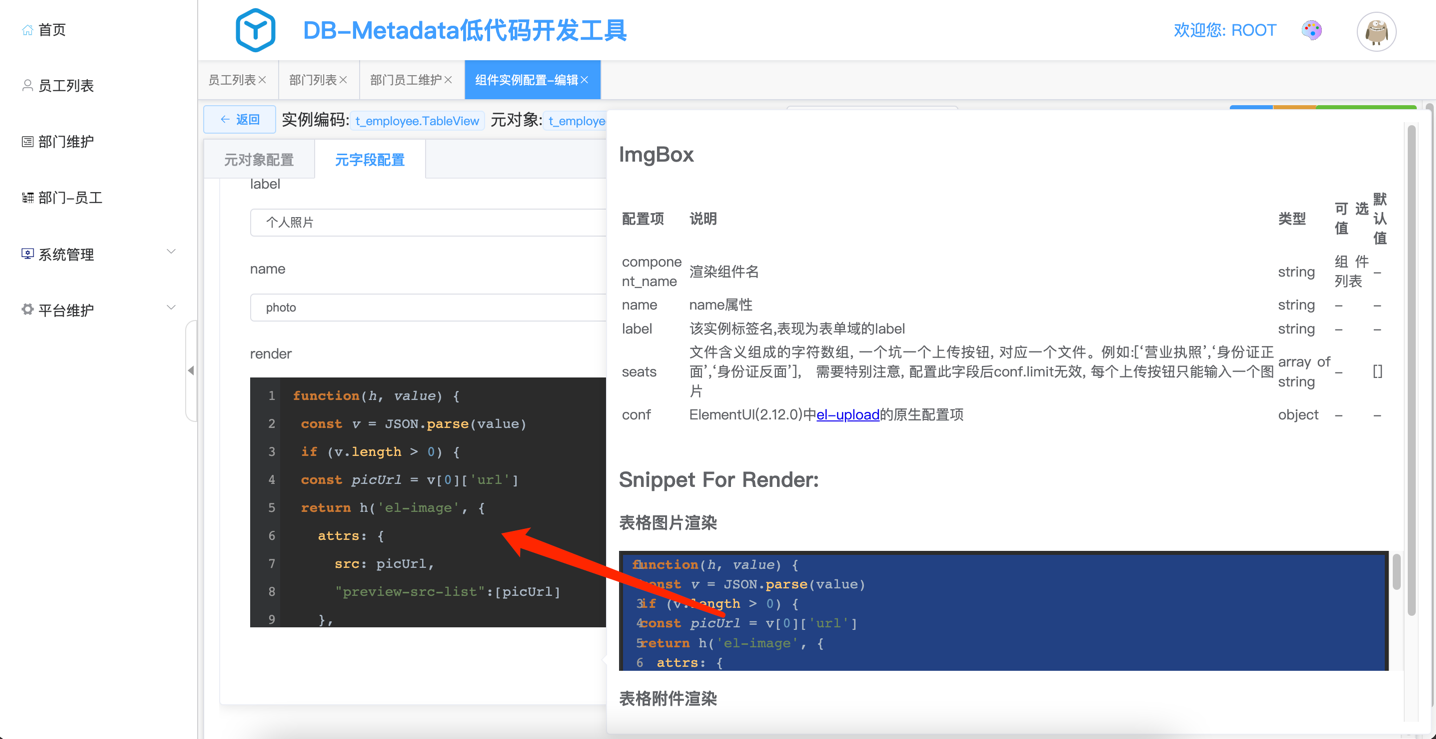Click the 返回 back button
Viewport: 1436px width, 739px height.
[240, 120]
